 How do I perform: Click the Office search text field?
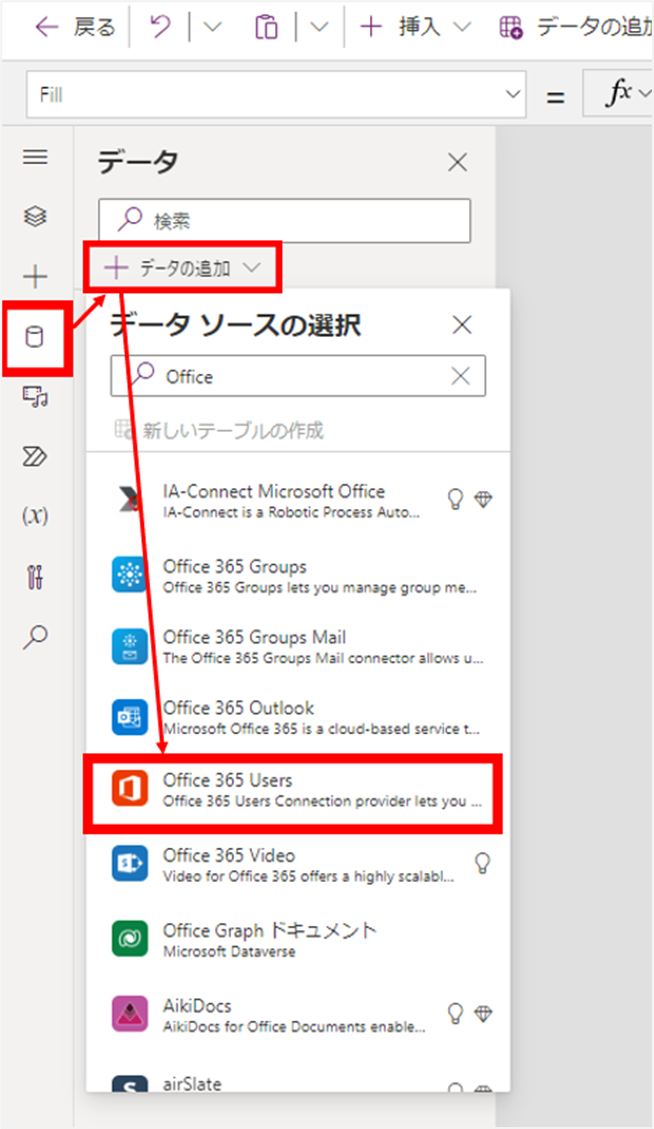[298, 376]
